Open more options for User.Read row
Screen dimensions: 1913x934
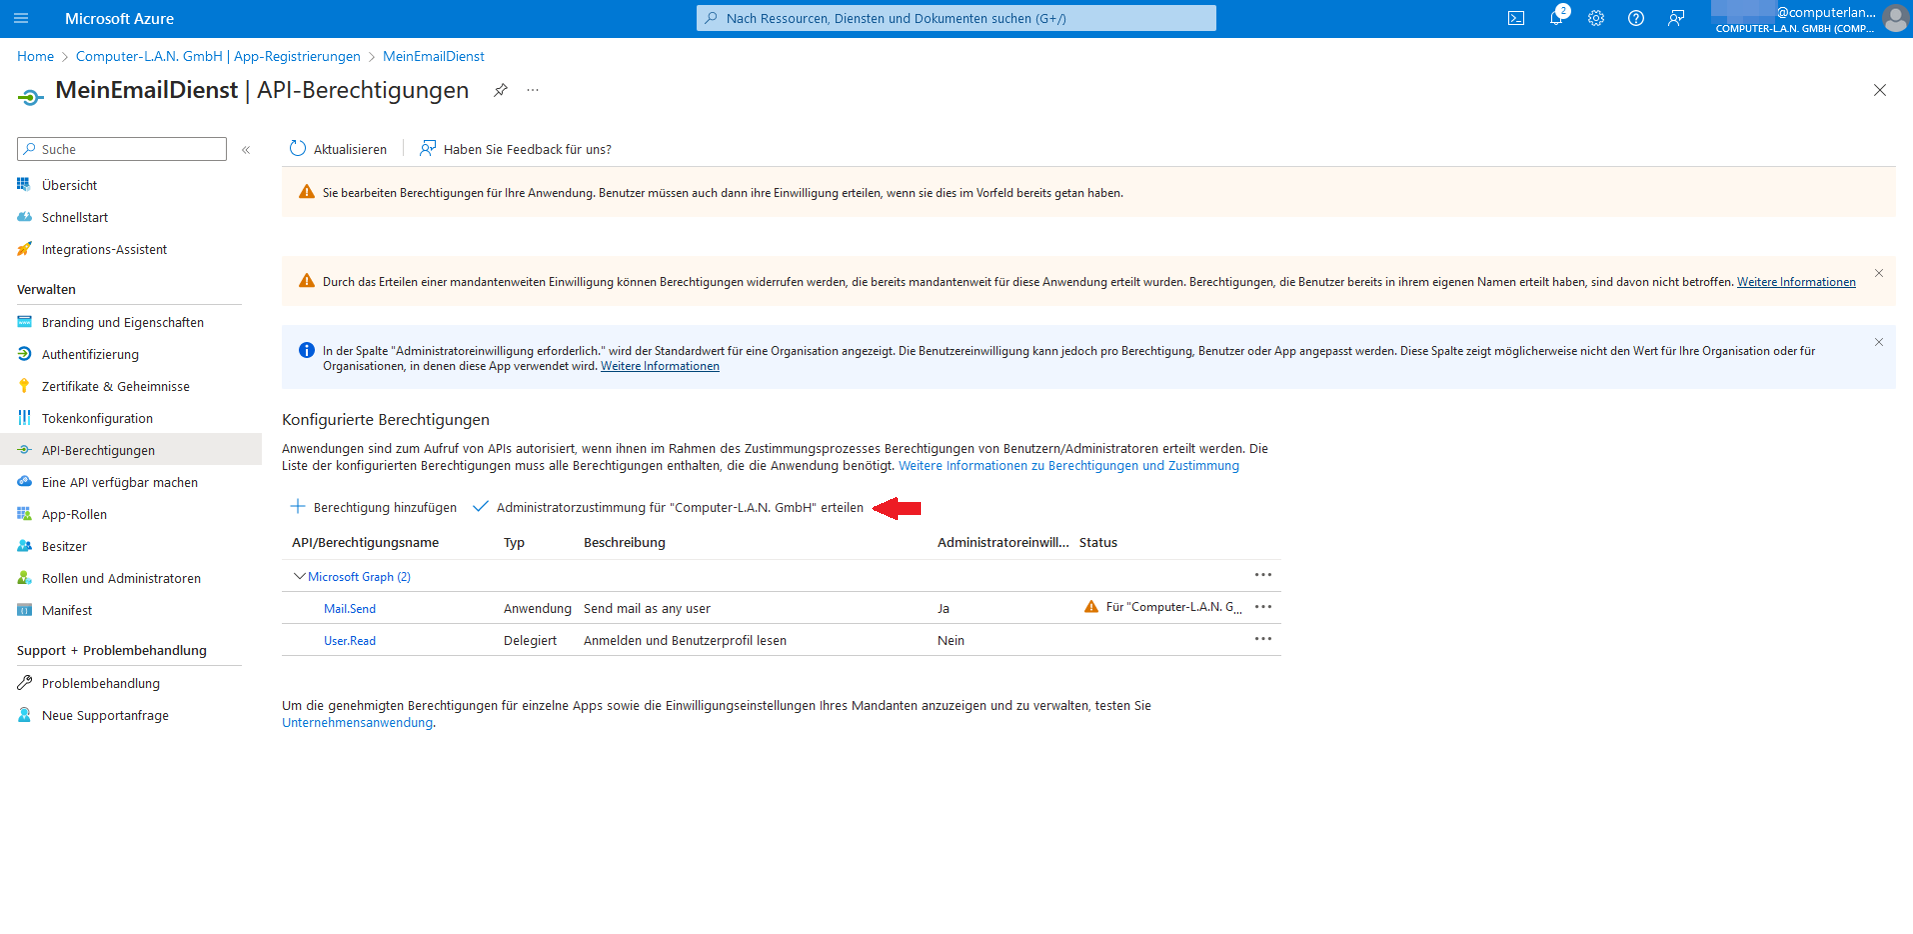(x=1263, y=639)
